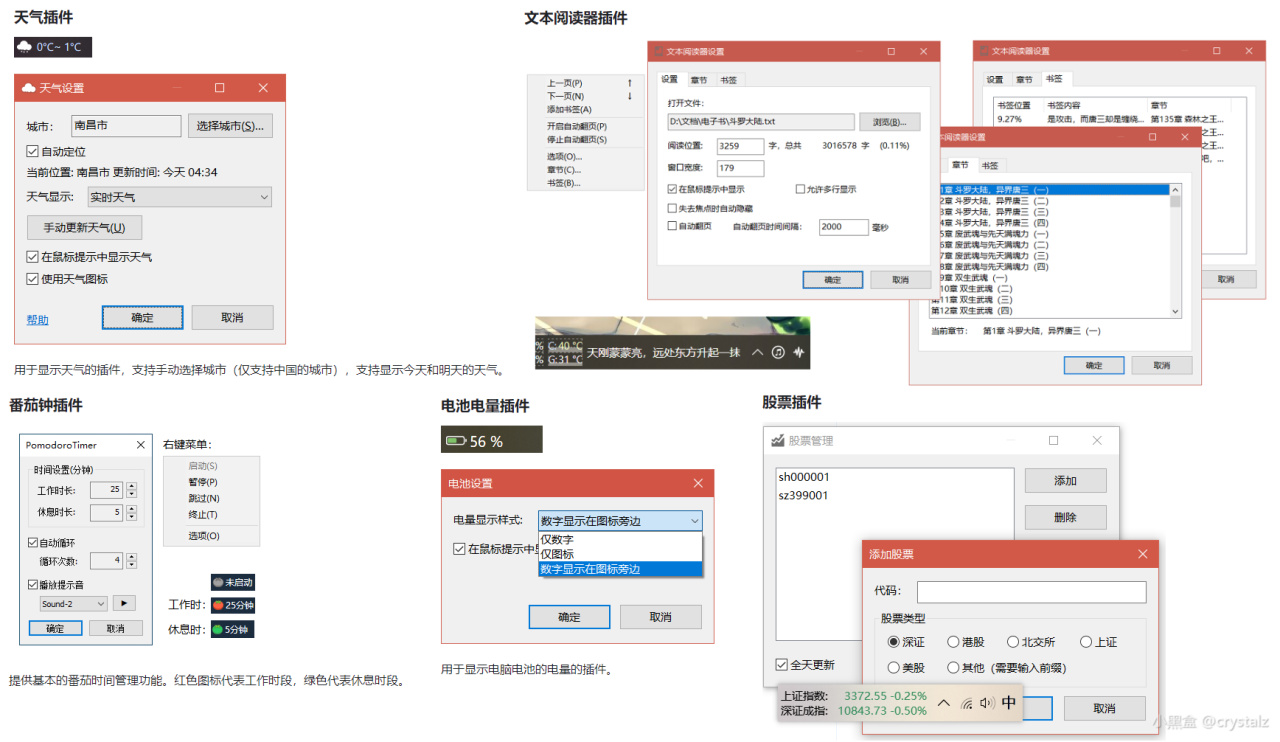This screenshot has width=1280, height=742.
Task: Click the music note tray icon
Action: pos(778,352)
